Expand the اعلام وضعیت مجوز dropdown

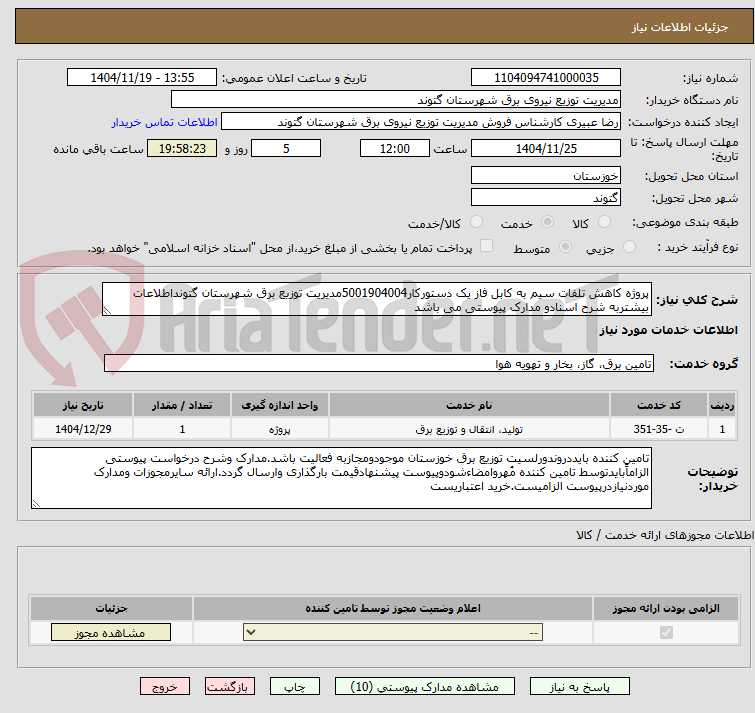point(393,632)
